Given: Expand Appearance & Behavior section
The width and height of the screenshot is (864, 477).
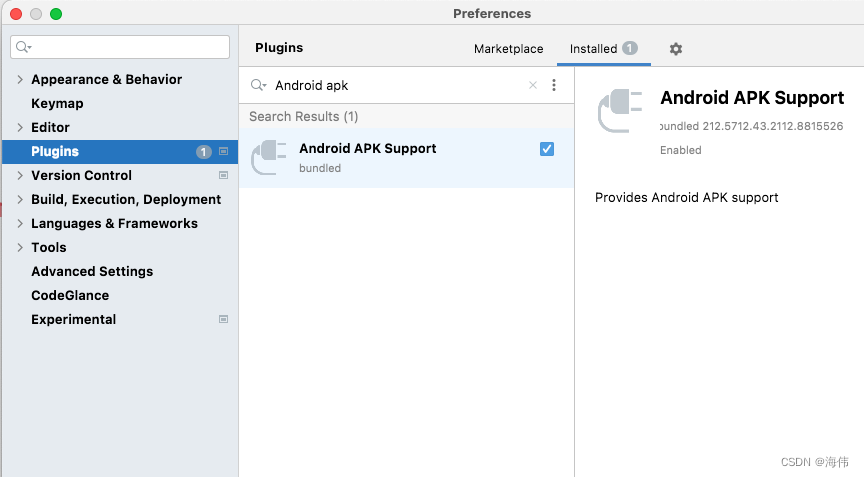Looking at the screenshot, I should [20, 79].
